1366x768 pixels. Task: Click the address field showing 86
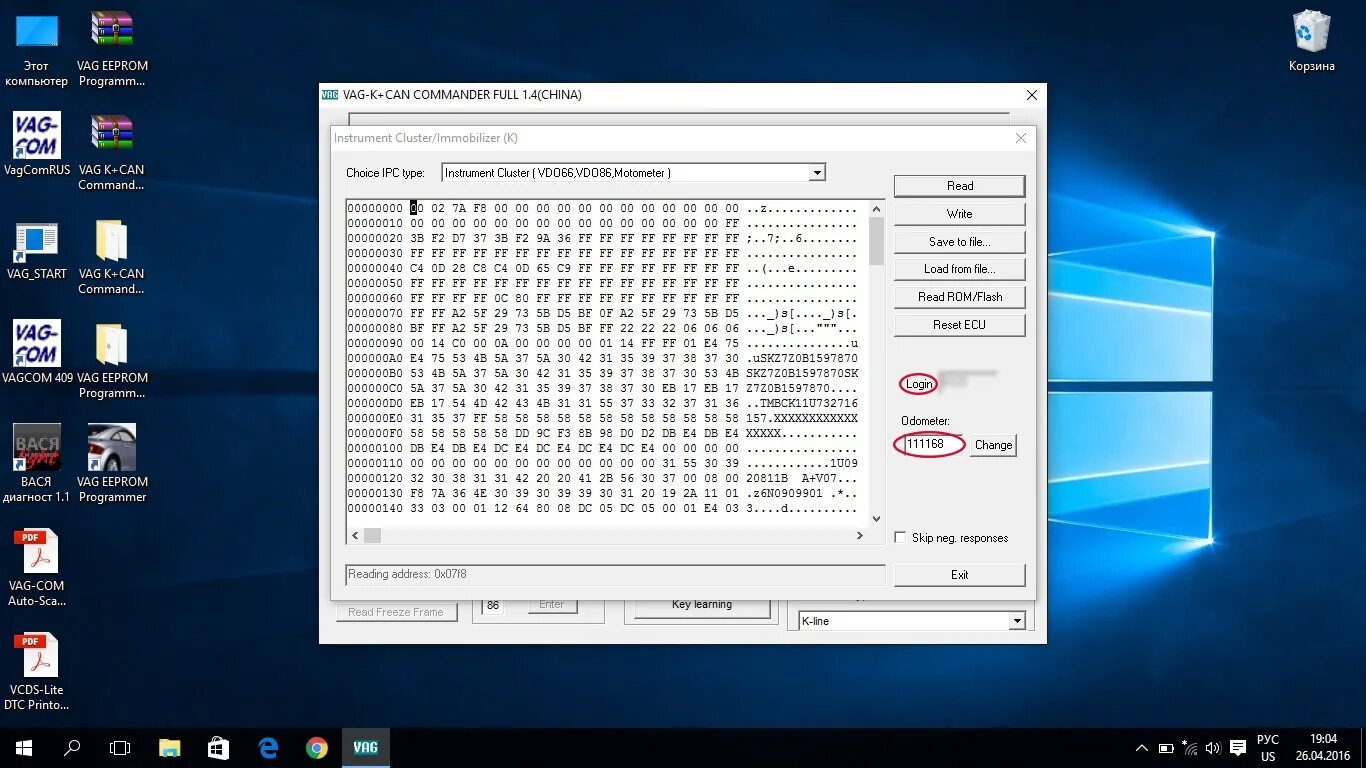point(494,606)
